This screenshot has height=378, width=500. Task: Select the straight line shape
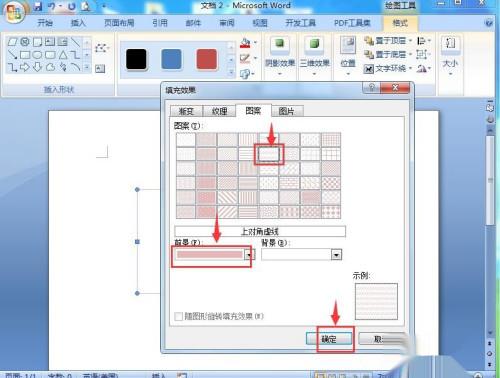(75, 42)
